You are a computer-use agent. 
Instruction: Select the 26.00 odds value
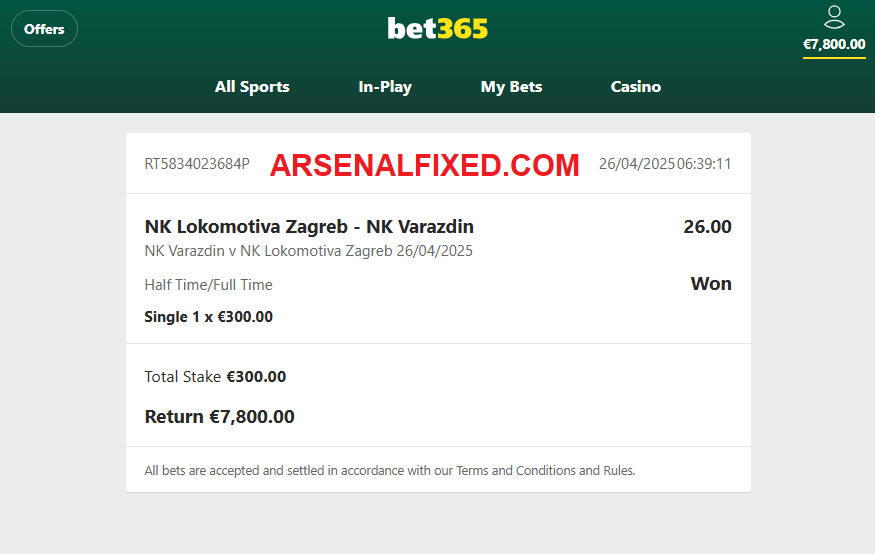(x=707, y=227)
